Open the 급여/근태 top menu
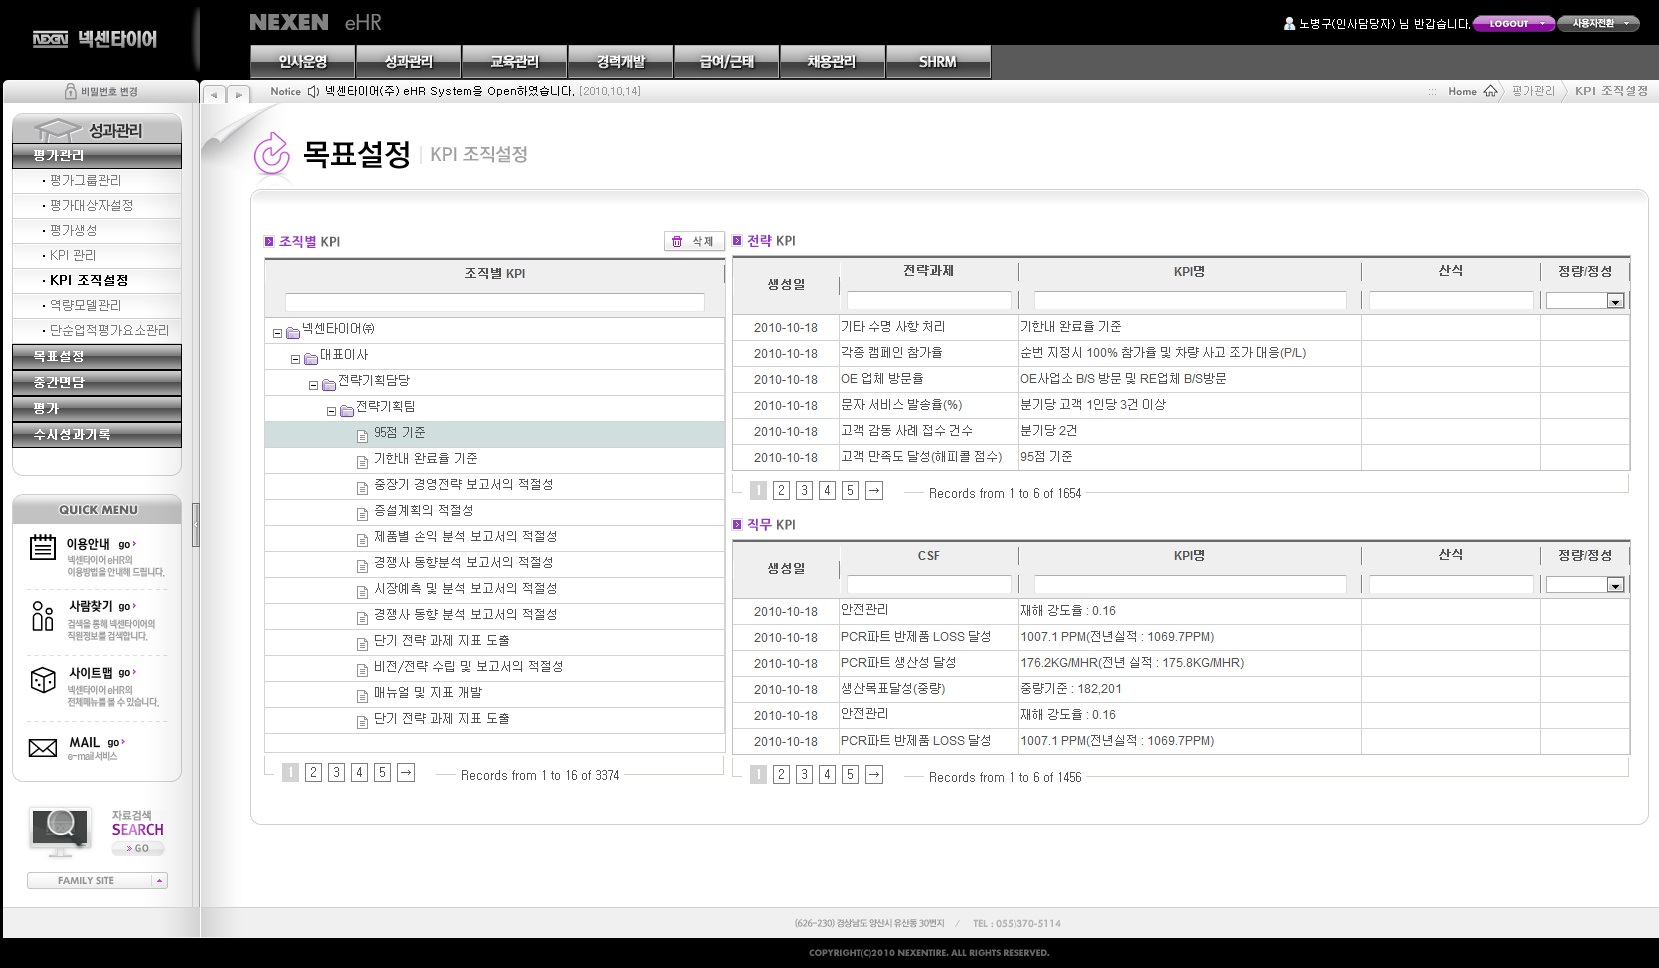 coord(727,61)
